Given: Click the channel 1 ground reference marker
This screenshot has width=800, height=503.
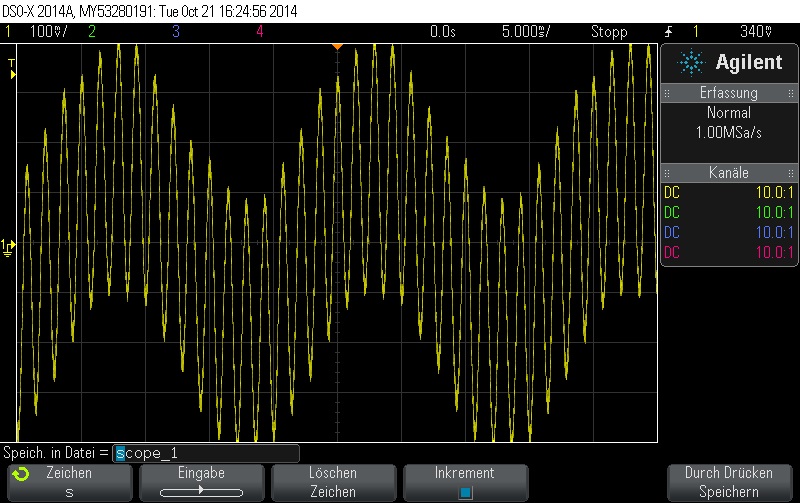Looking at the screenshot, I should click(x=8, y=247).
